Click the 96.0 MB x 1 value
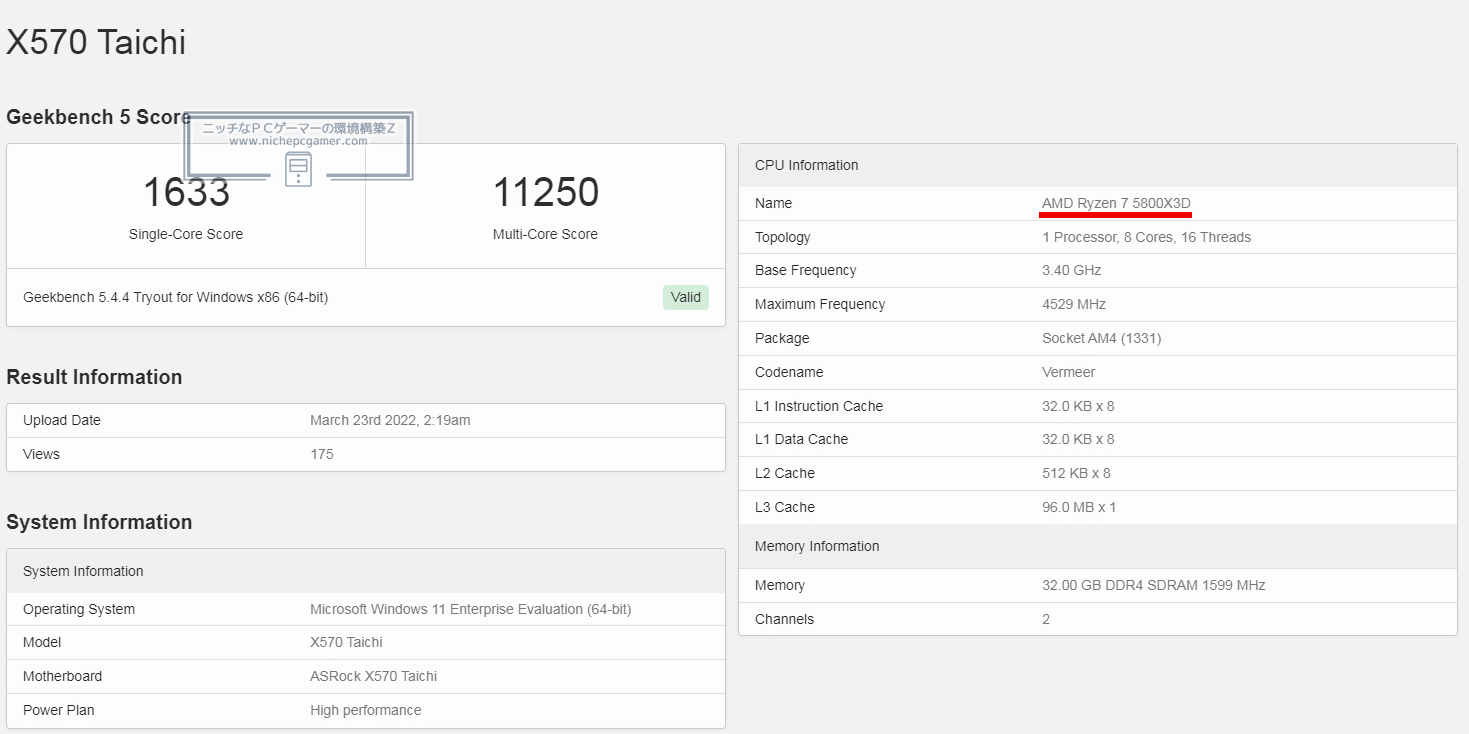This screenshot has height=734, width=1469. 1079,507
